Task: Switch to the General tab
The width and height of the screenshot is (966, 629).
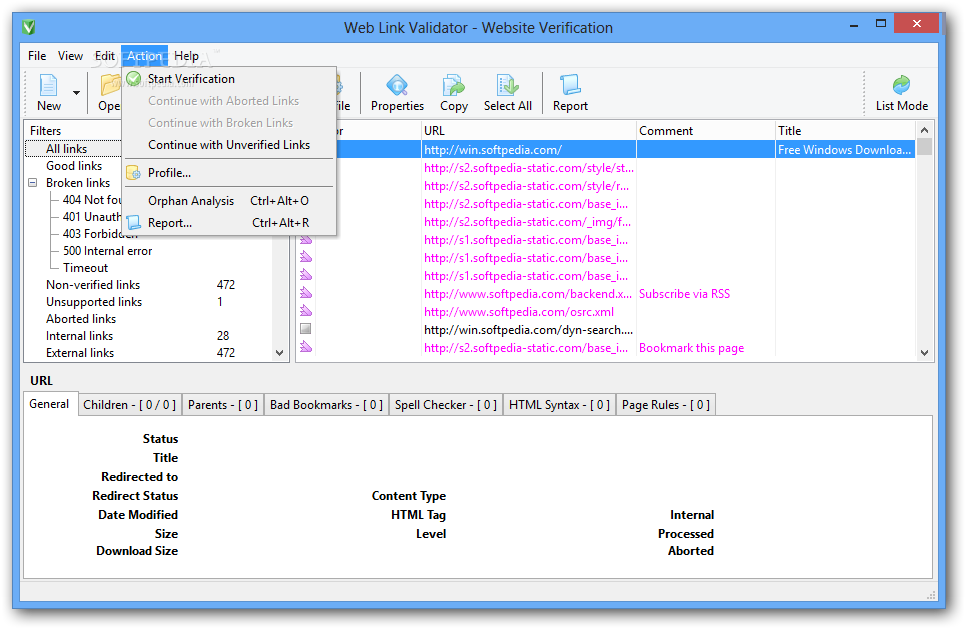Action: click(x=49, y=404)
